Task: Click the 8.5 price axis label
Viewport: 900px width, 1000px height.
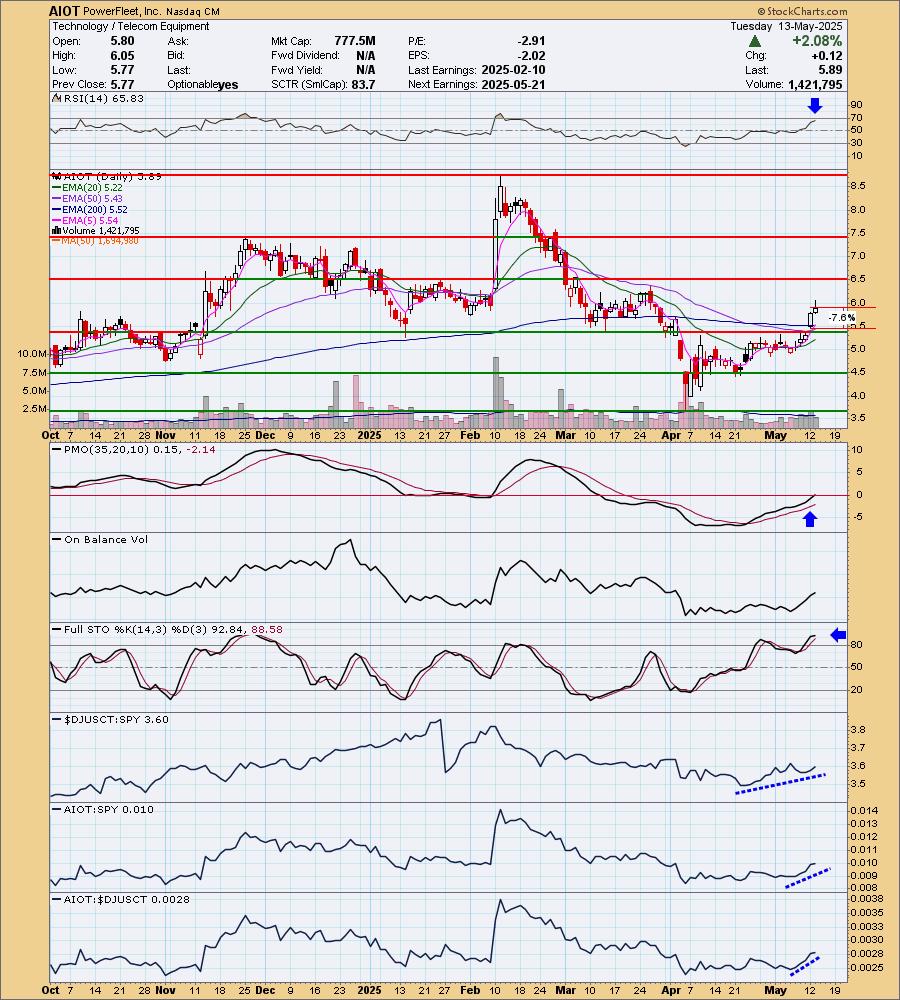Action: click(857, 186)
